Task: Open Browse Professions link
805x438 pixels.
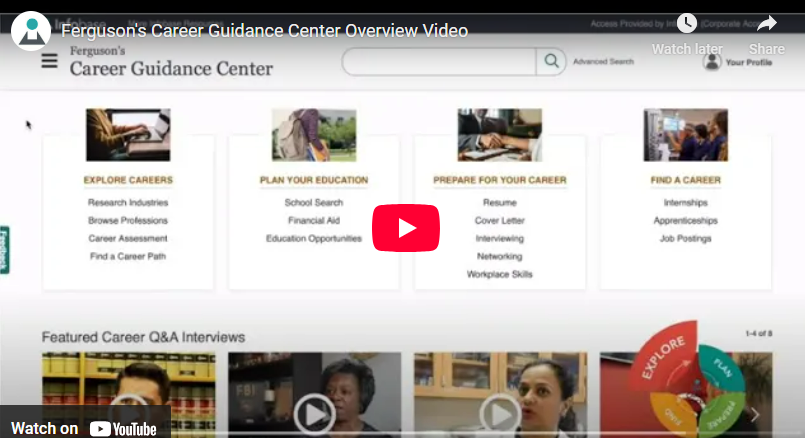Action: point(128,220)
